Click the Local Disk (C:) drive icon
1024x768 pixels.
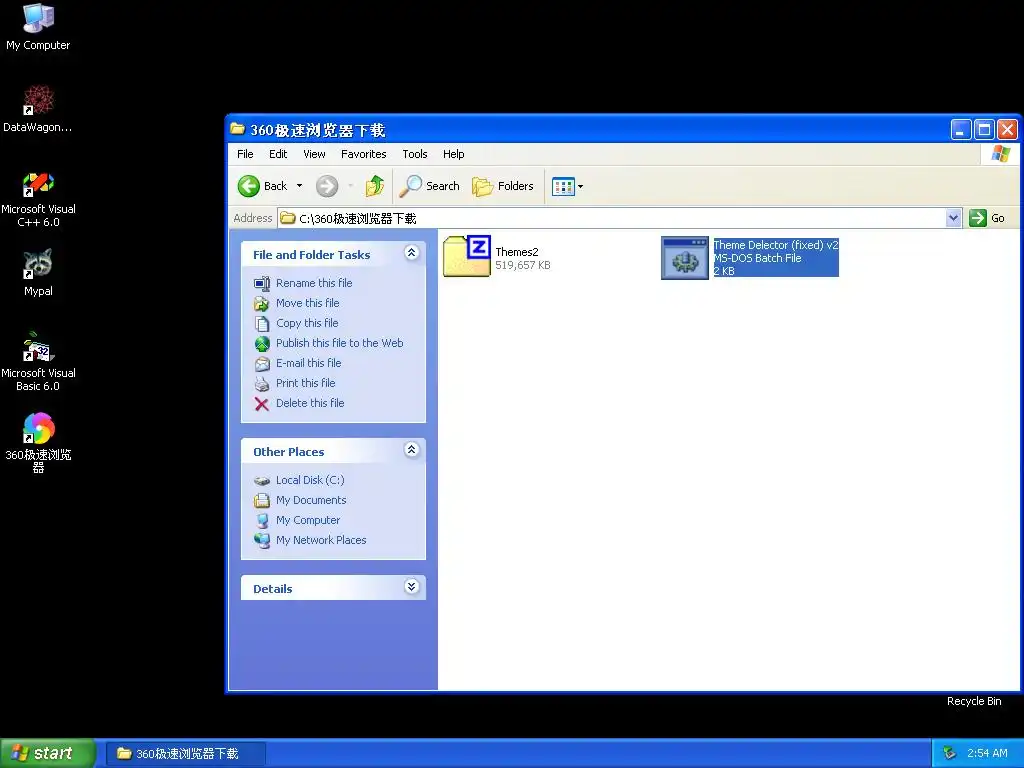point(262,481)
